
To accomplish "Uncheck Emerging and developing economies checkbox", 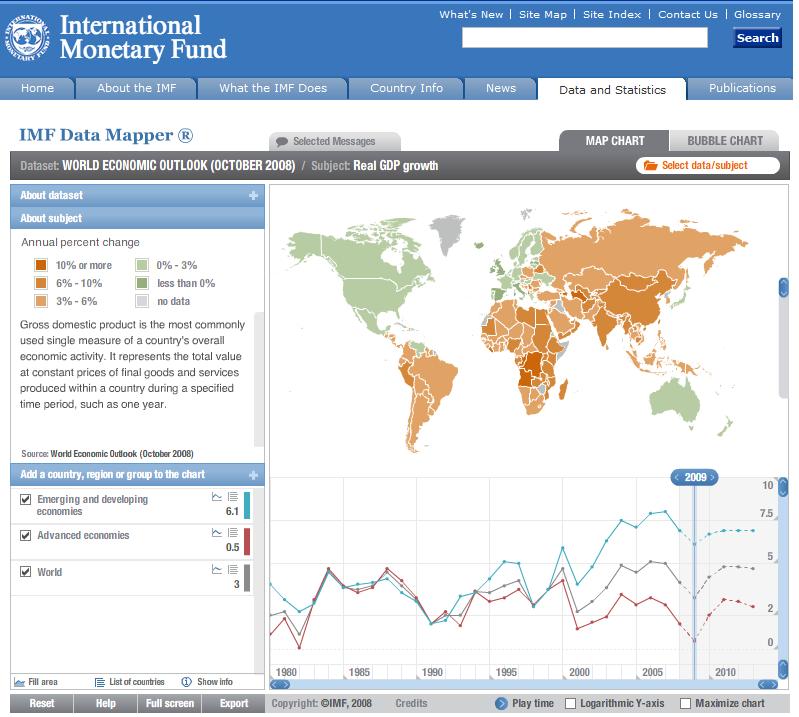I will tap(25, 499).
